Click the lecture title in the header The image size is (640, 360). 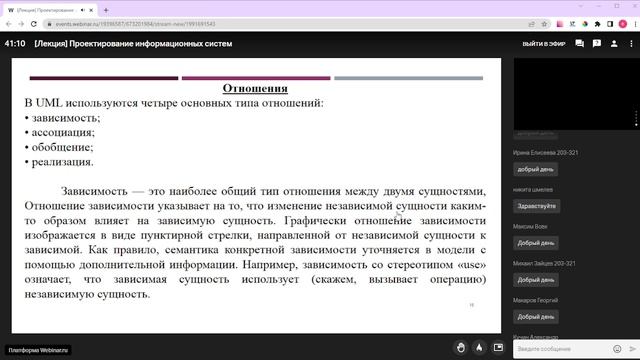point(133,44)
